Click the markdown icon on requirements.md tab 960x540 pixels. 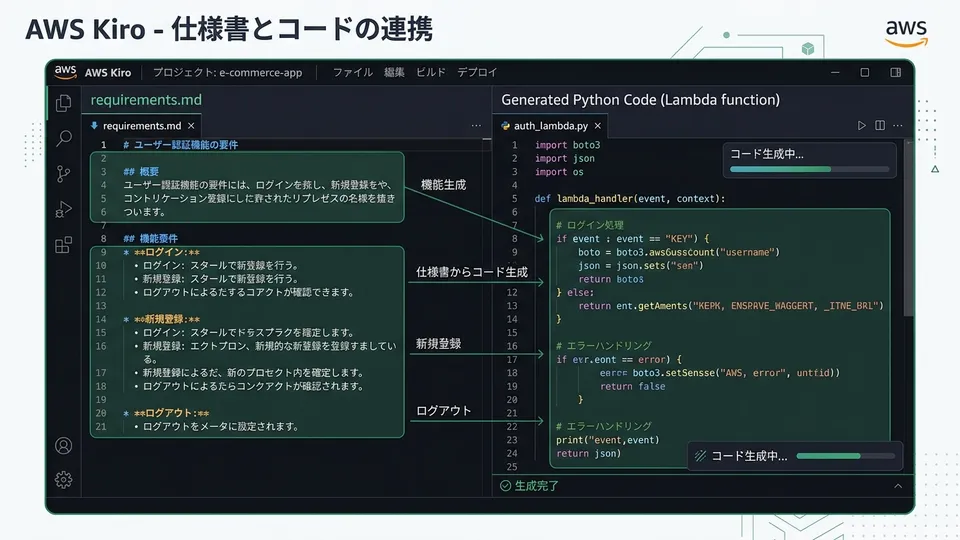(94, 126)
